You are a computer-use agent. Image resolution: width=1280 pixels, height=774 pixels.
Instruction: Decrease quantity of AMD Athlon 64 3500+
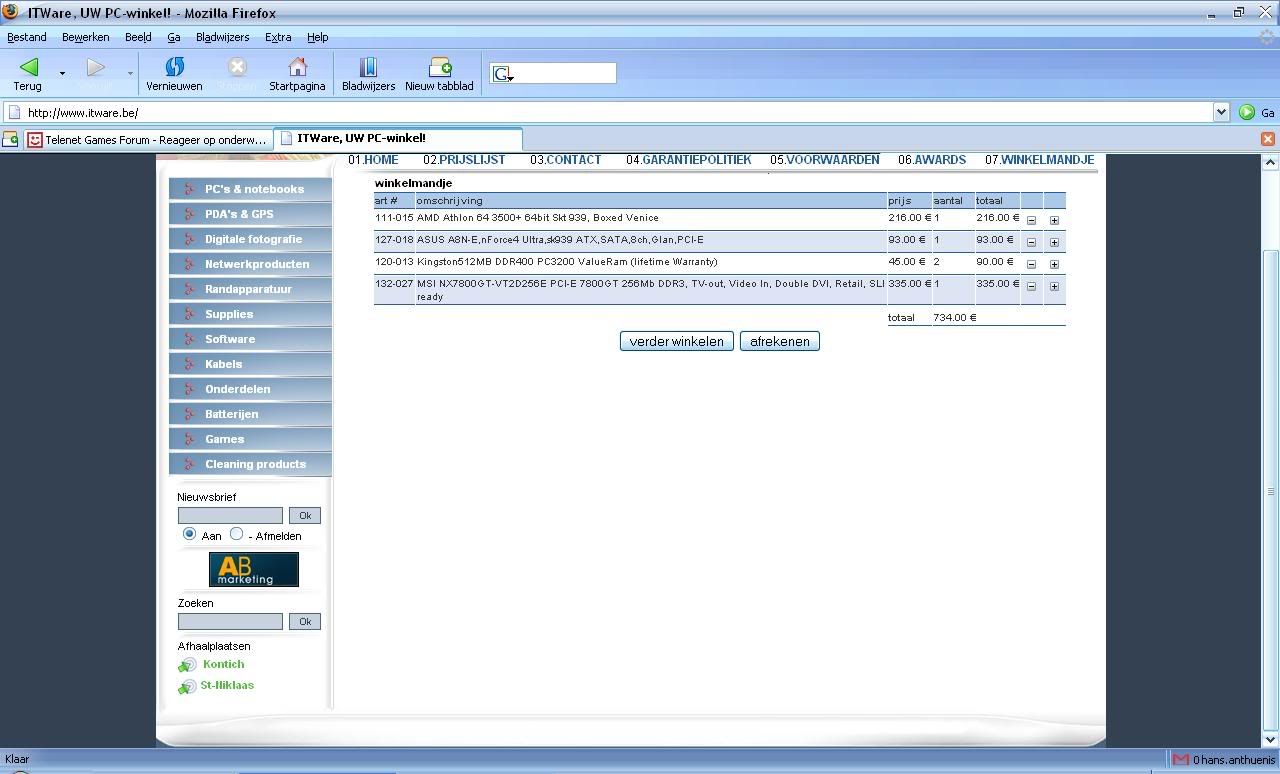1031,220
